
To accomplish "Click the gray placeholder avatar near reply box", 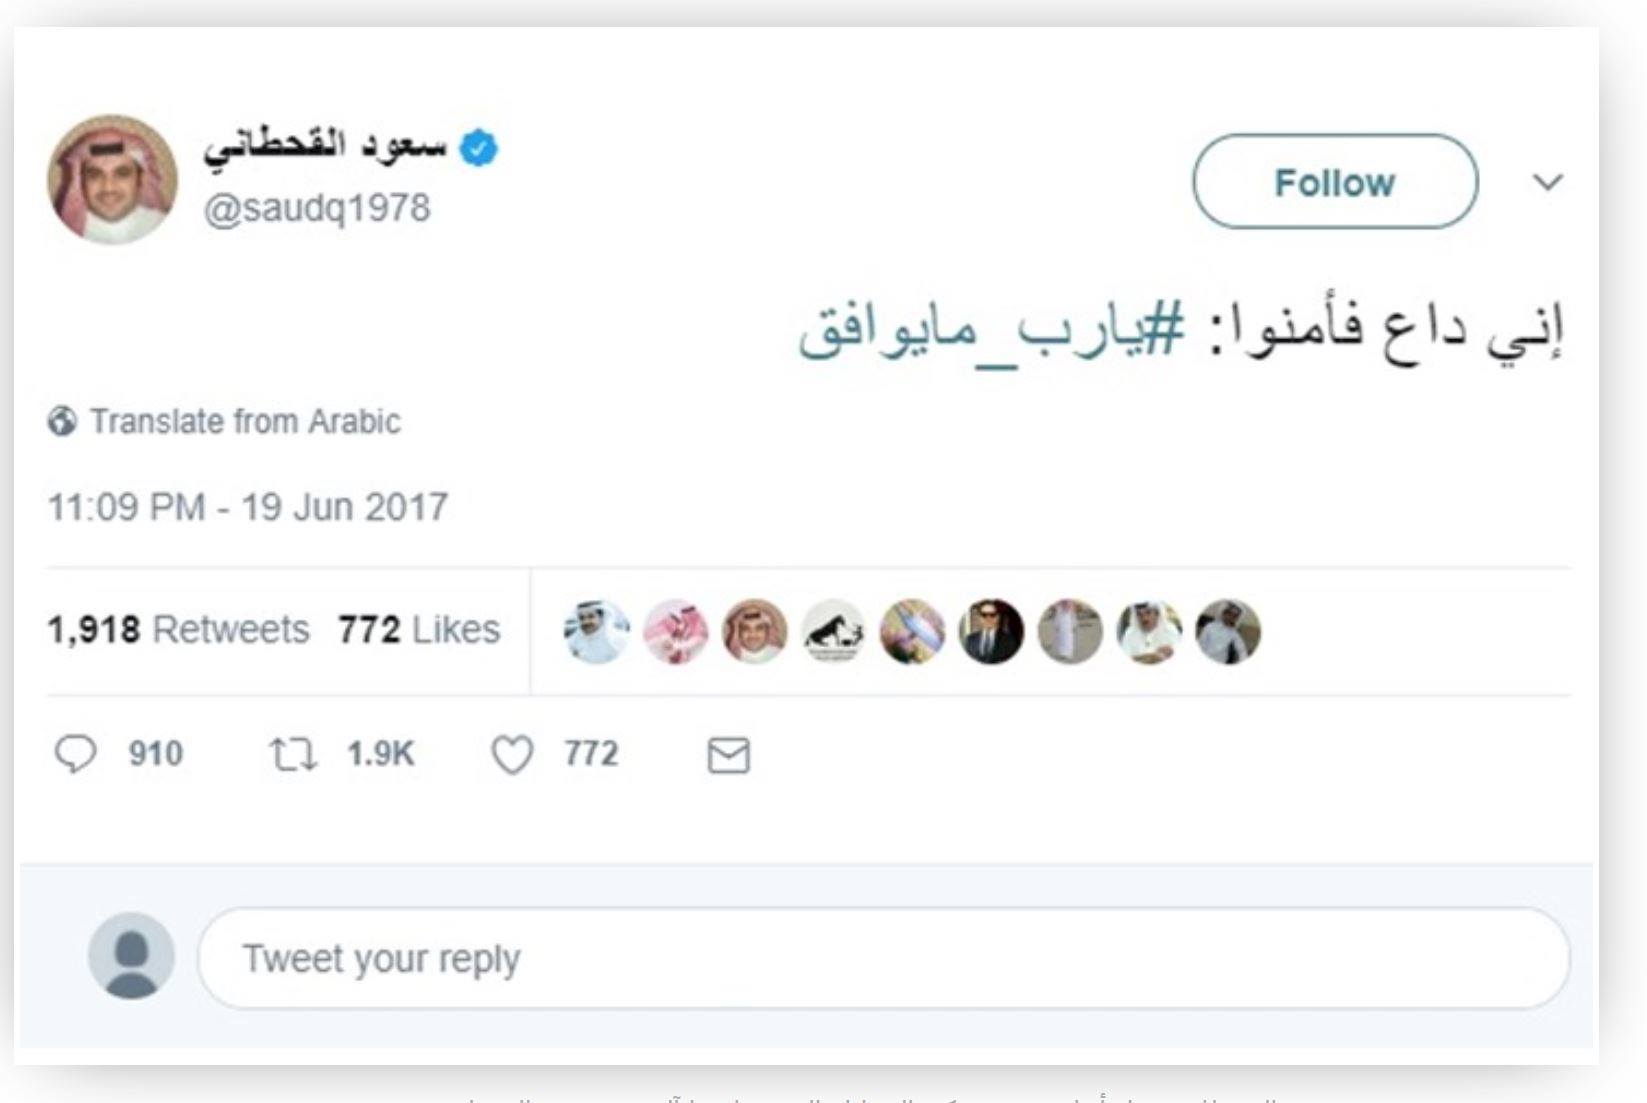I will tap(131, 956).
